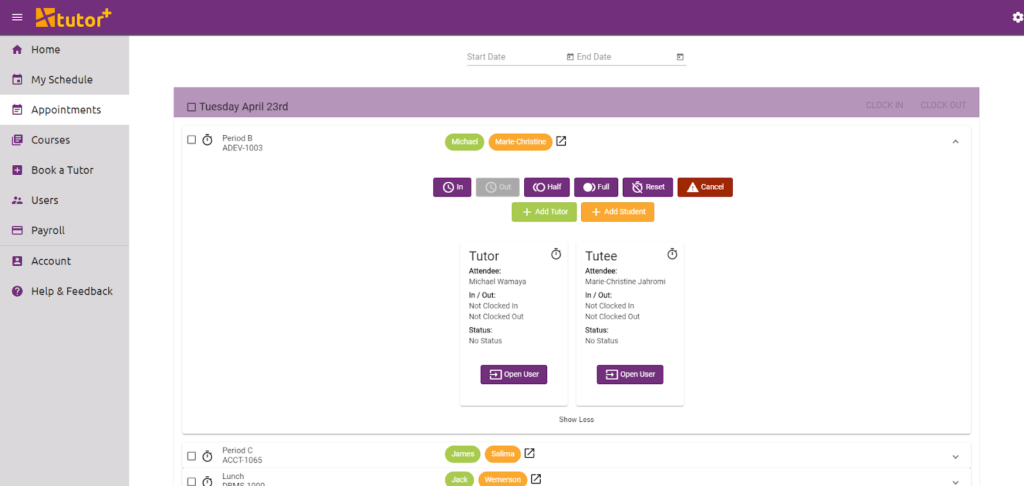This screenshot has height=486, width=1024.
Task: Click the stopwatch icon beside Period B
Action: pyautogui.click(x=207, y=141)
